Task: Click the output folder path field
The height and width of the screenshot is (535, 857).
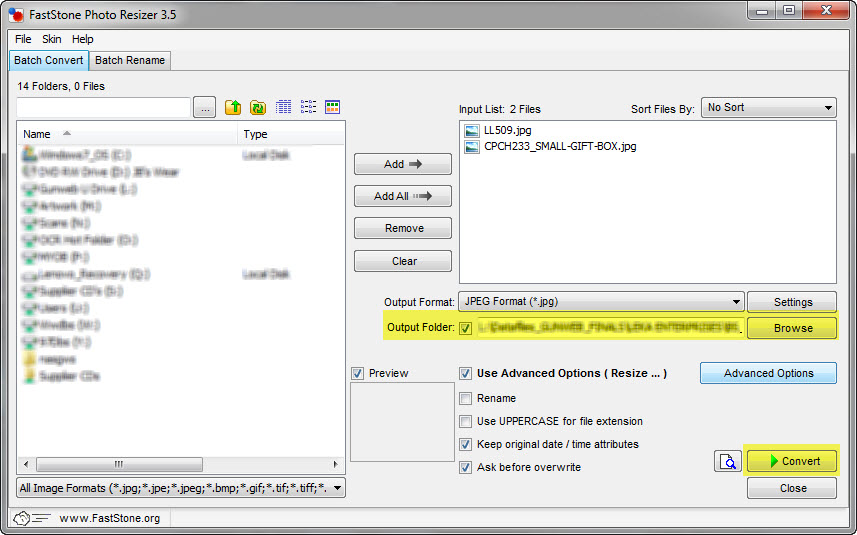Action: [x=610, y=328]
